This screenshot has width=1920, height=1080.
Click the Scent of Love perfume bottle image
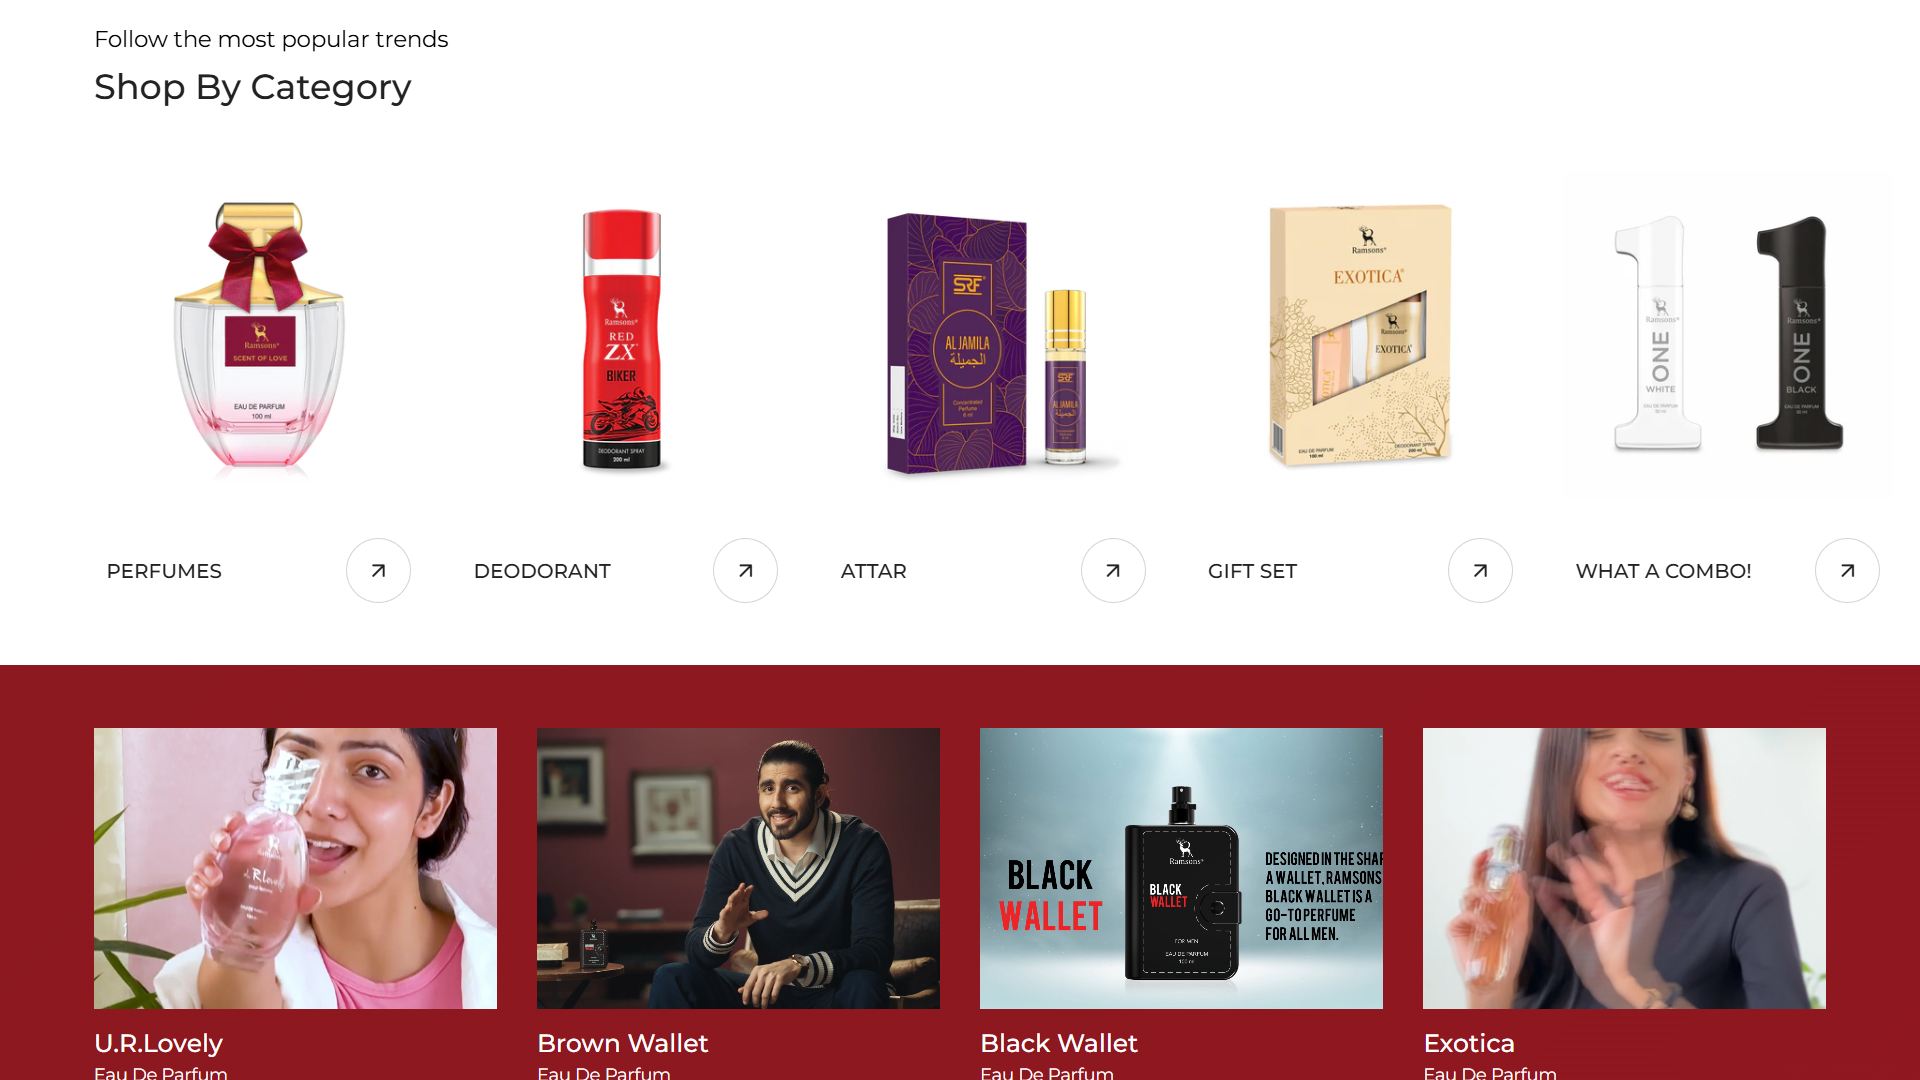pos(259,336)
